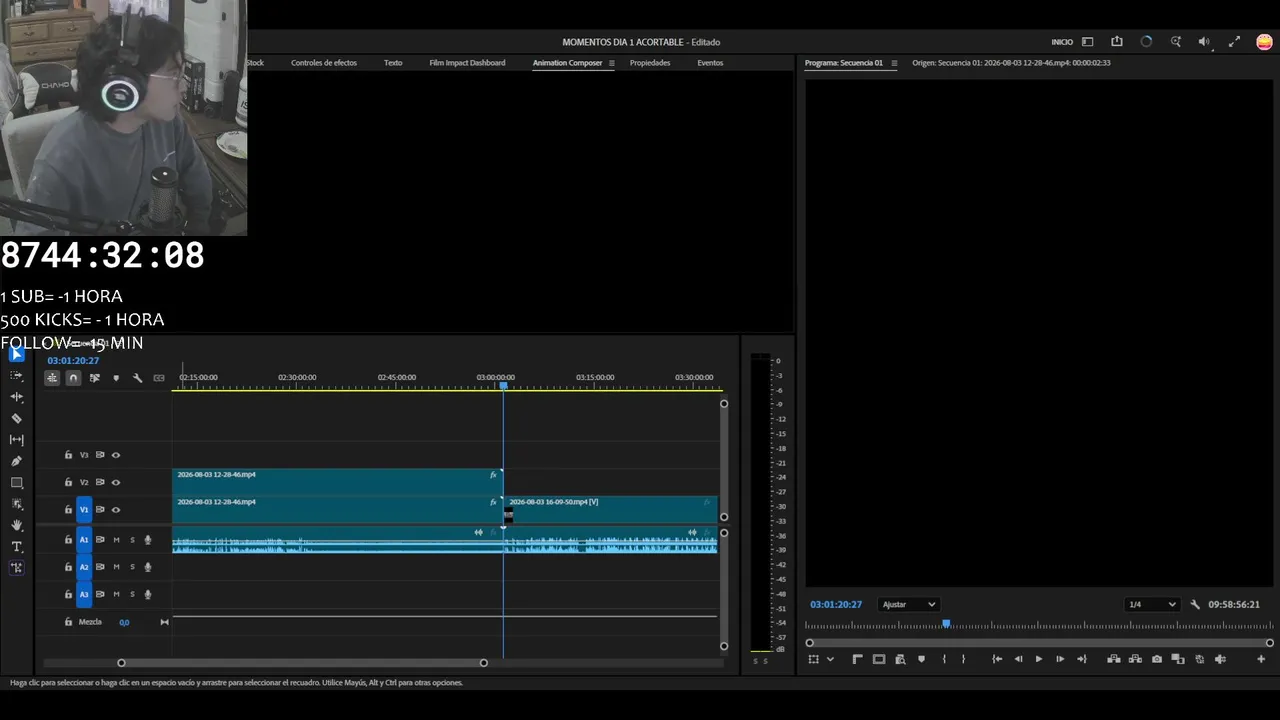Open the Ajustar zoom level dropdown
Screen dimensions: 1280x720
[908, 605]
